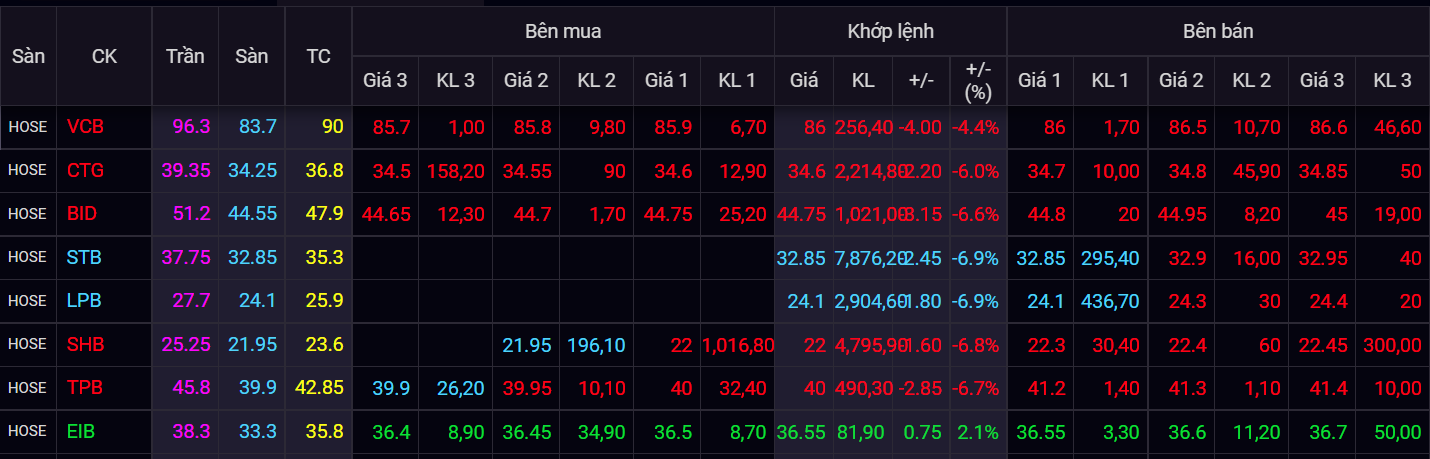Click TPB percent change -6.7%

(x=974, y=388)
